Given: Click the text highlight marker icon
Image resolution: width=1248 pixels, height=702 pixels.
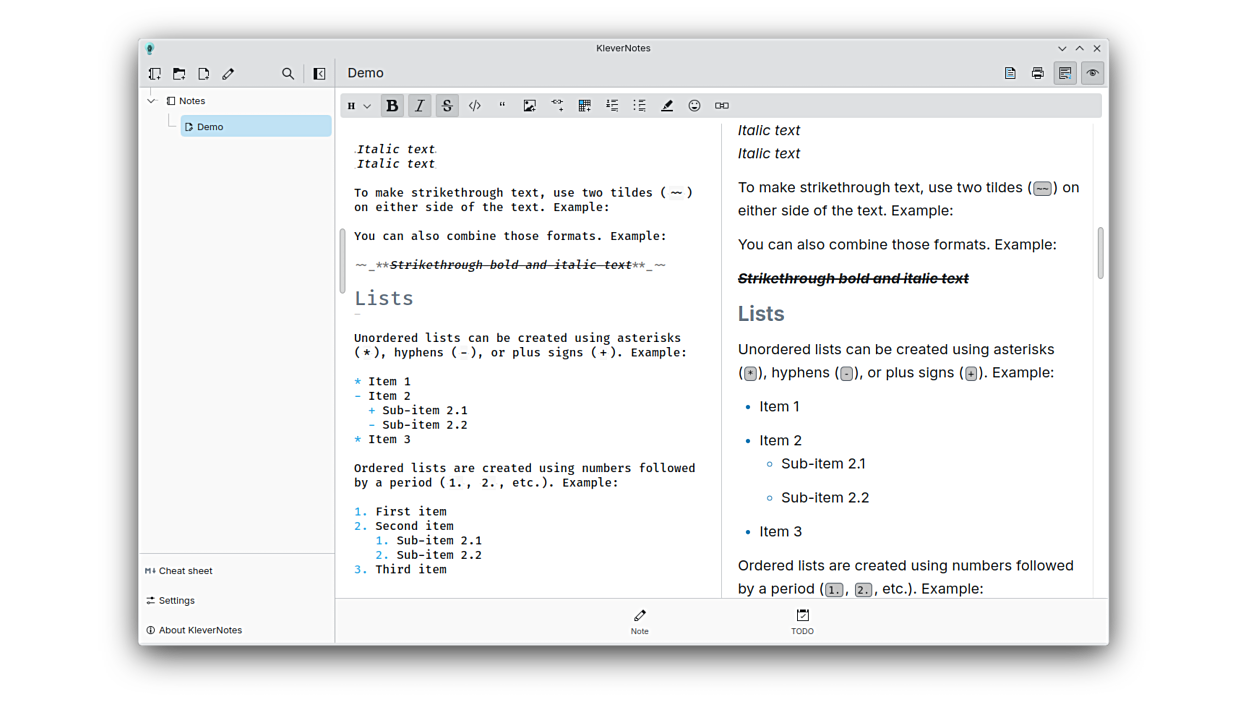Looking at the screenshot, I should tap(667, 106).
